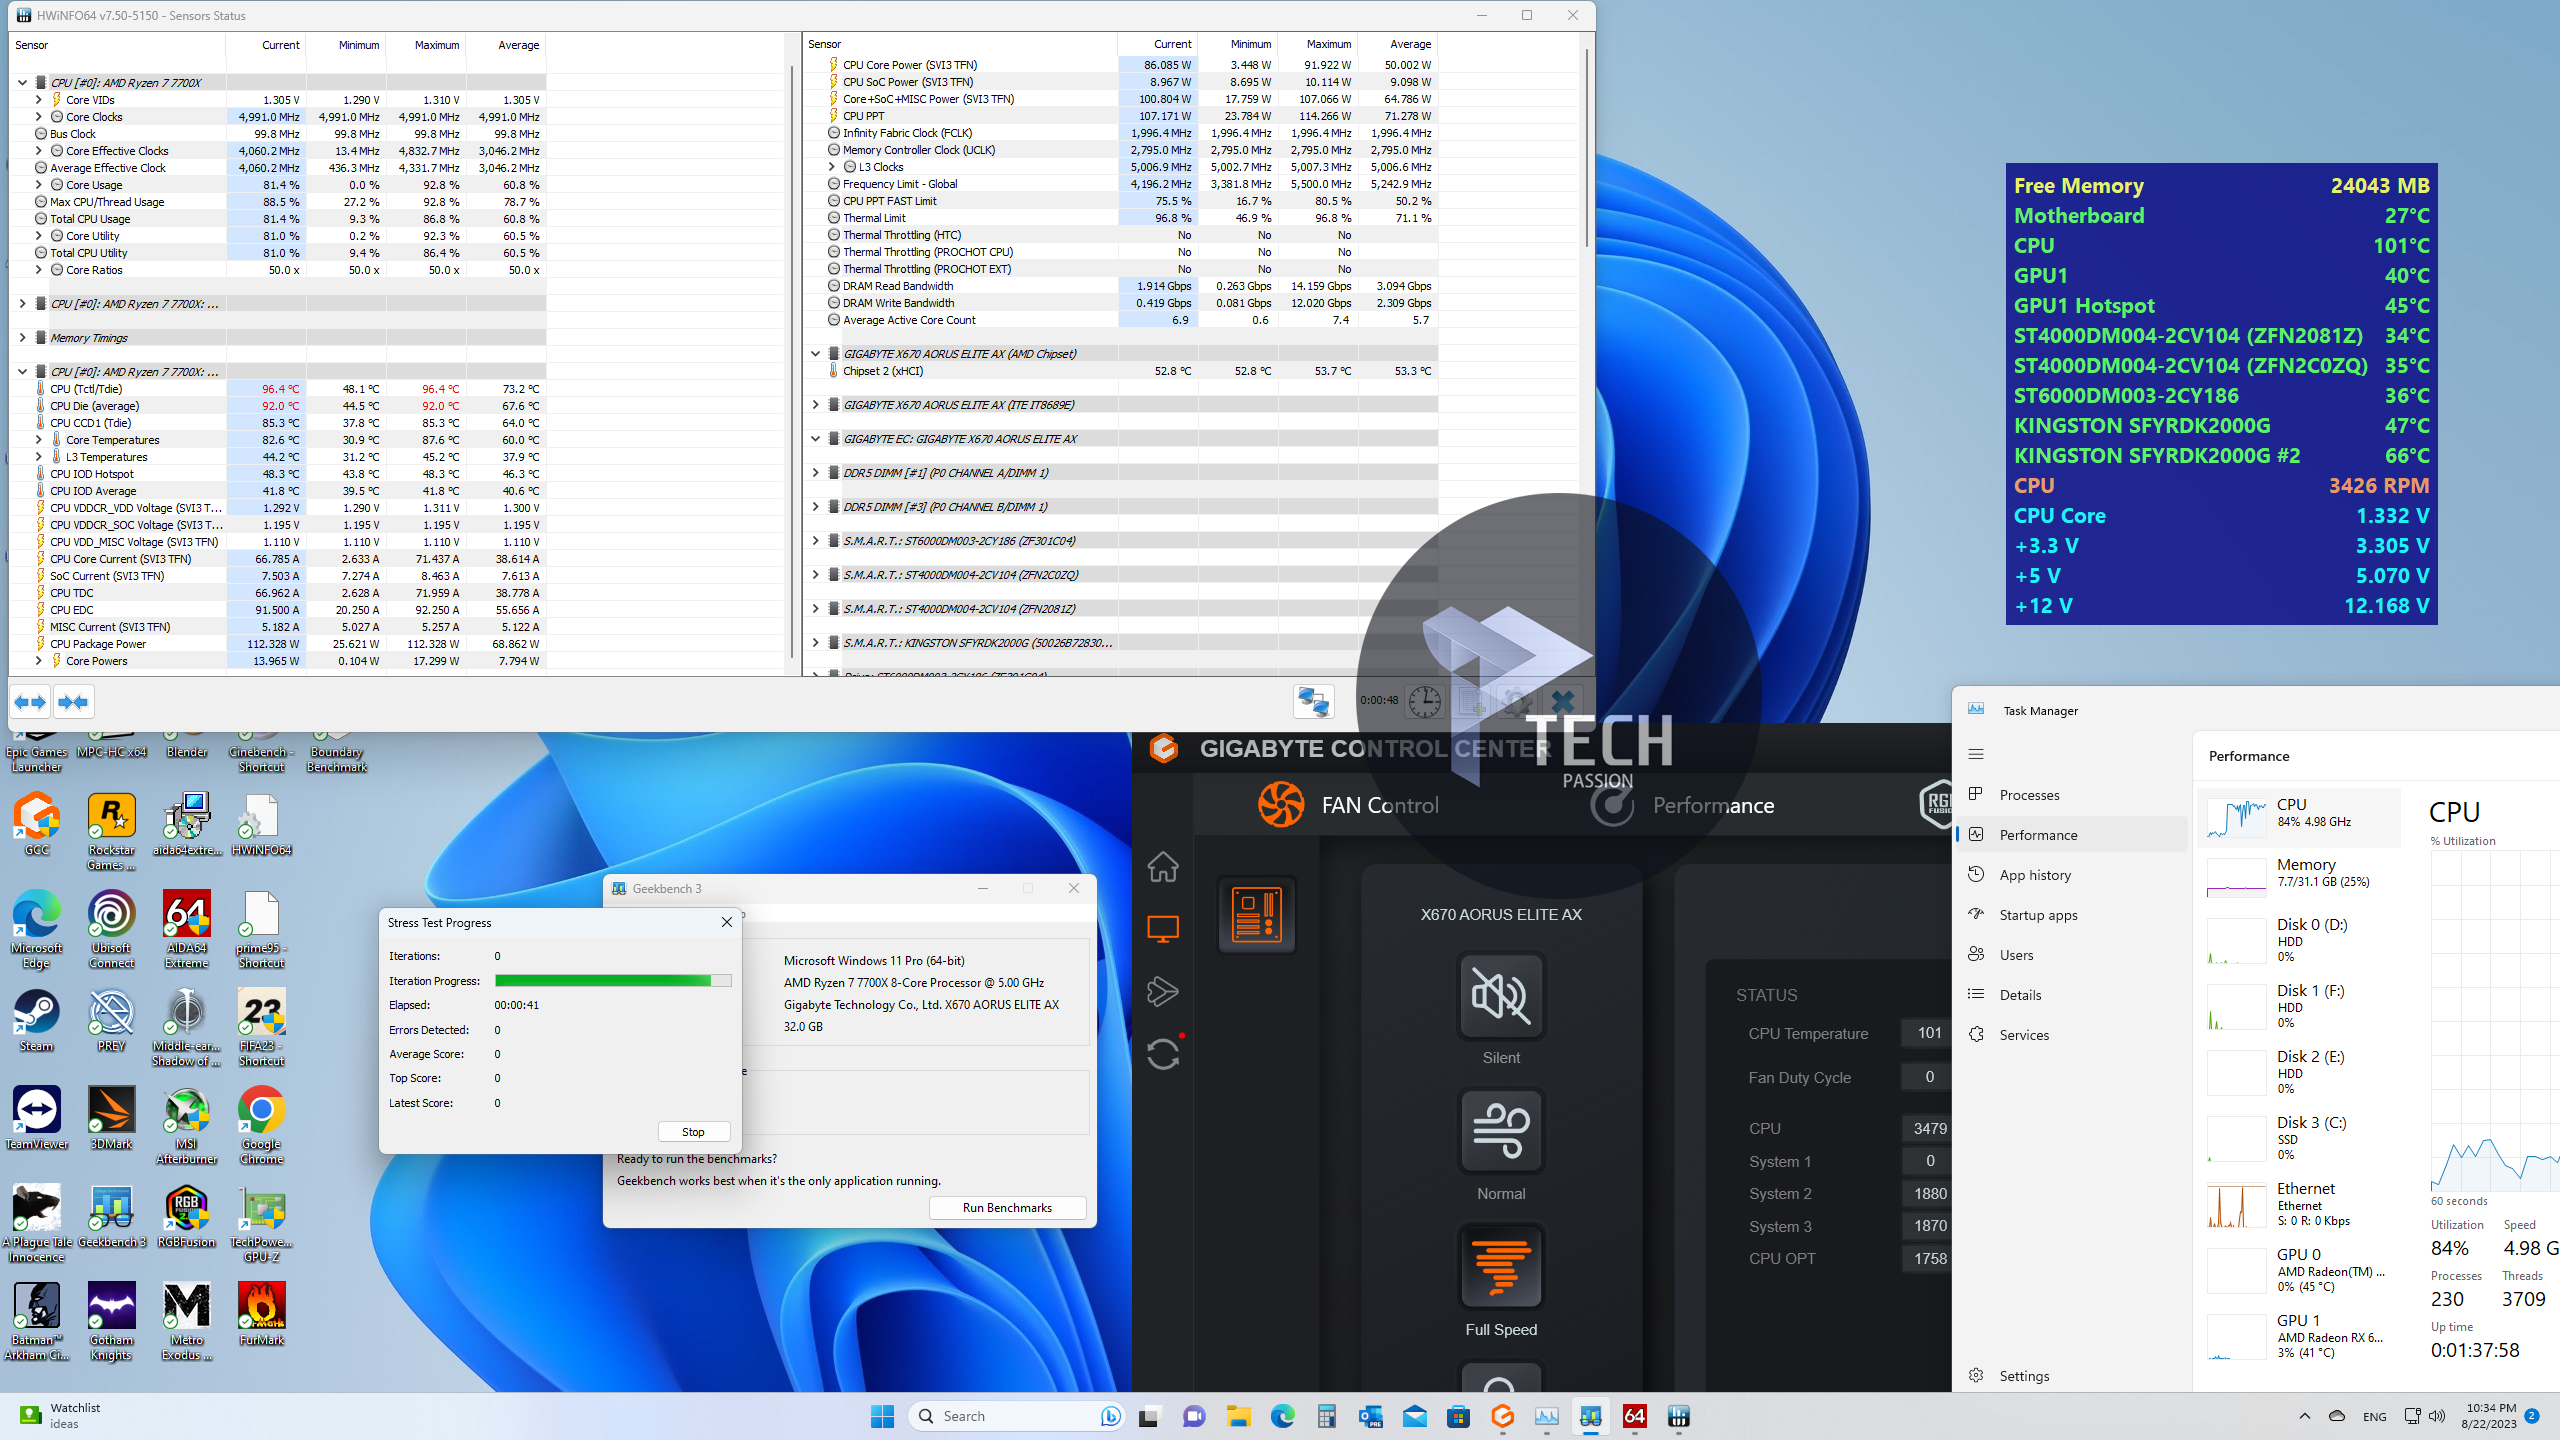Click HWiNFO expand columns arrows button
2560x1440 pixels.
click(x=30, y=702)
